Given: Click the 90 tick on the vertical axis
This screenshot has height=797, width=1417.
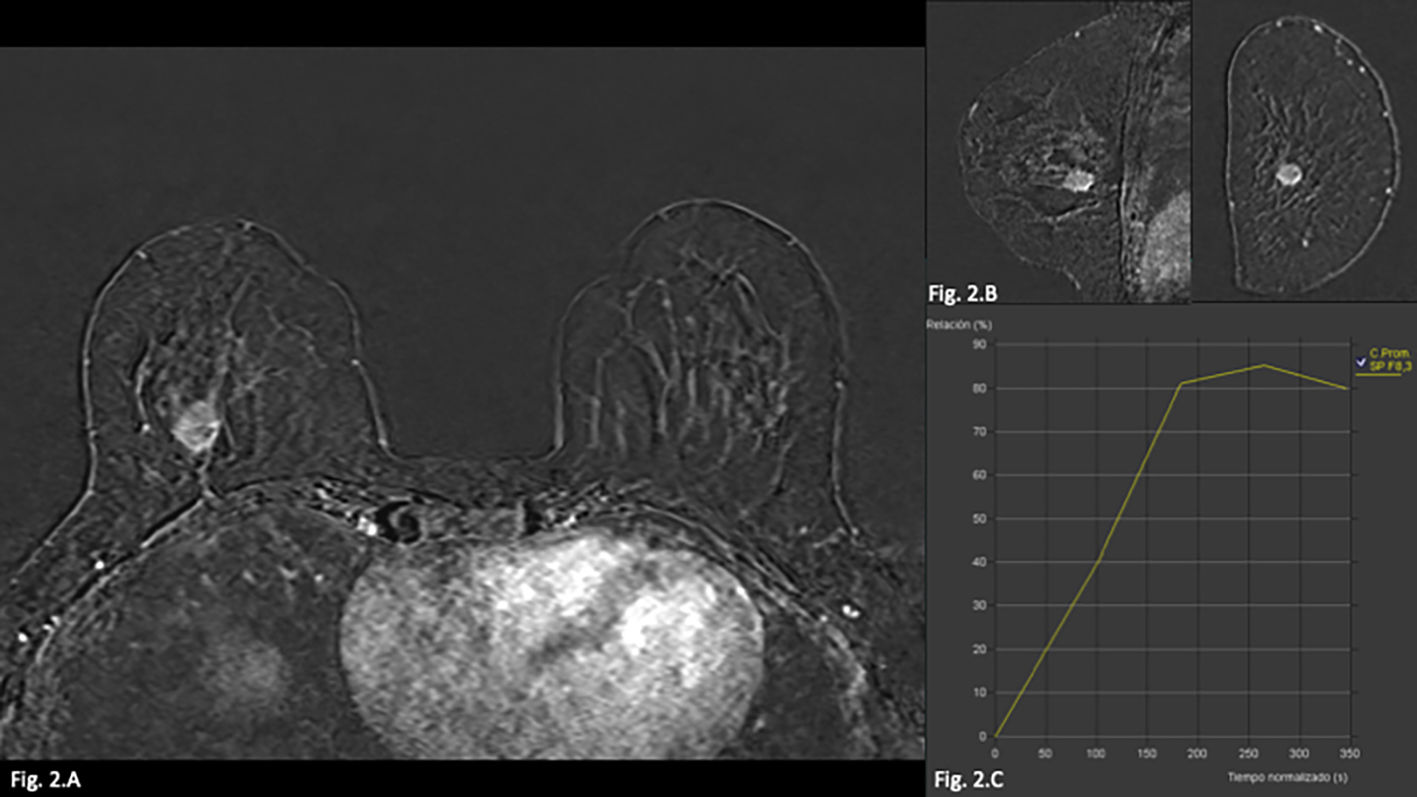Looking at the screenshot, I should tap(980, 345).
